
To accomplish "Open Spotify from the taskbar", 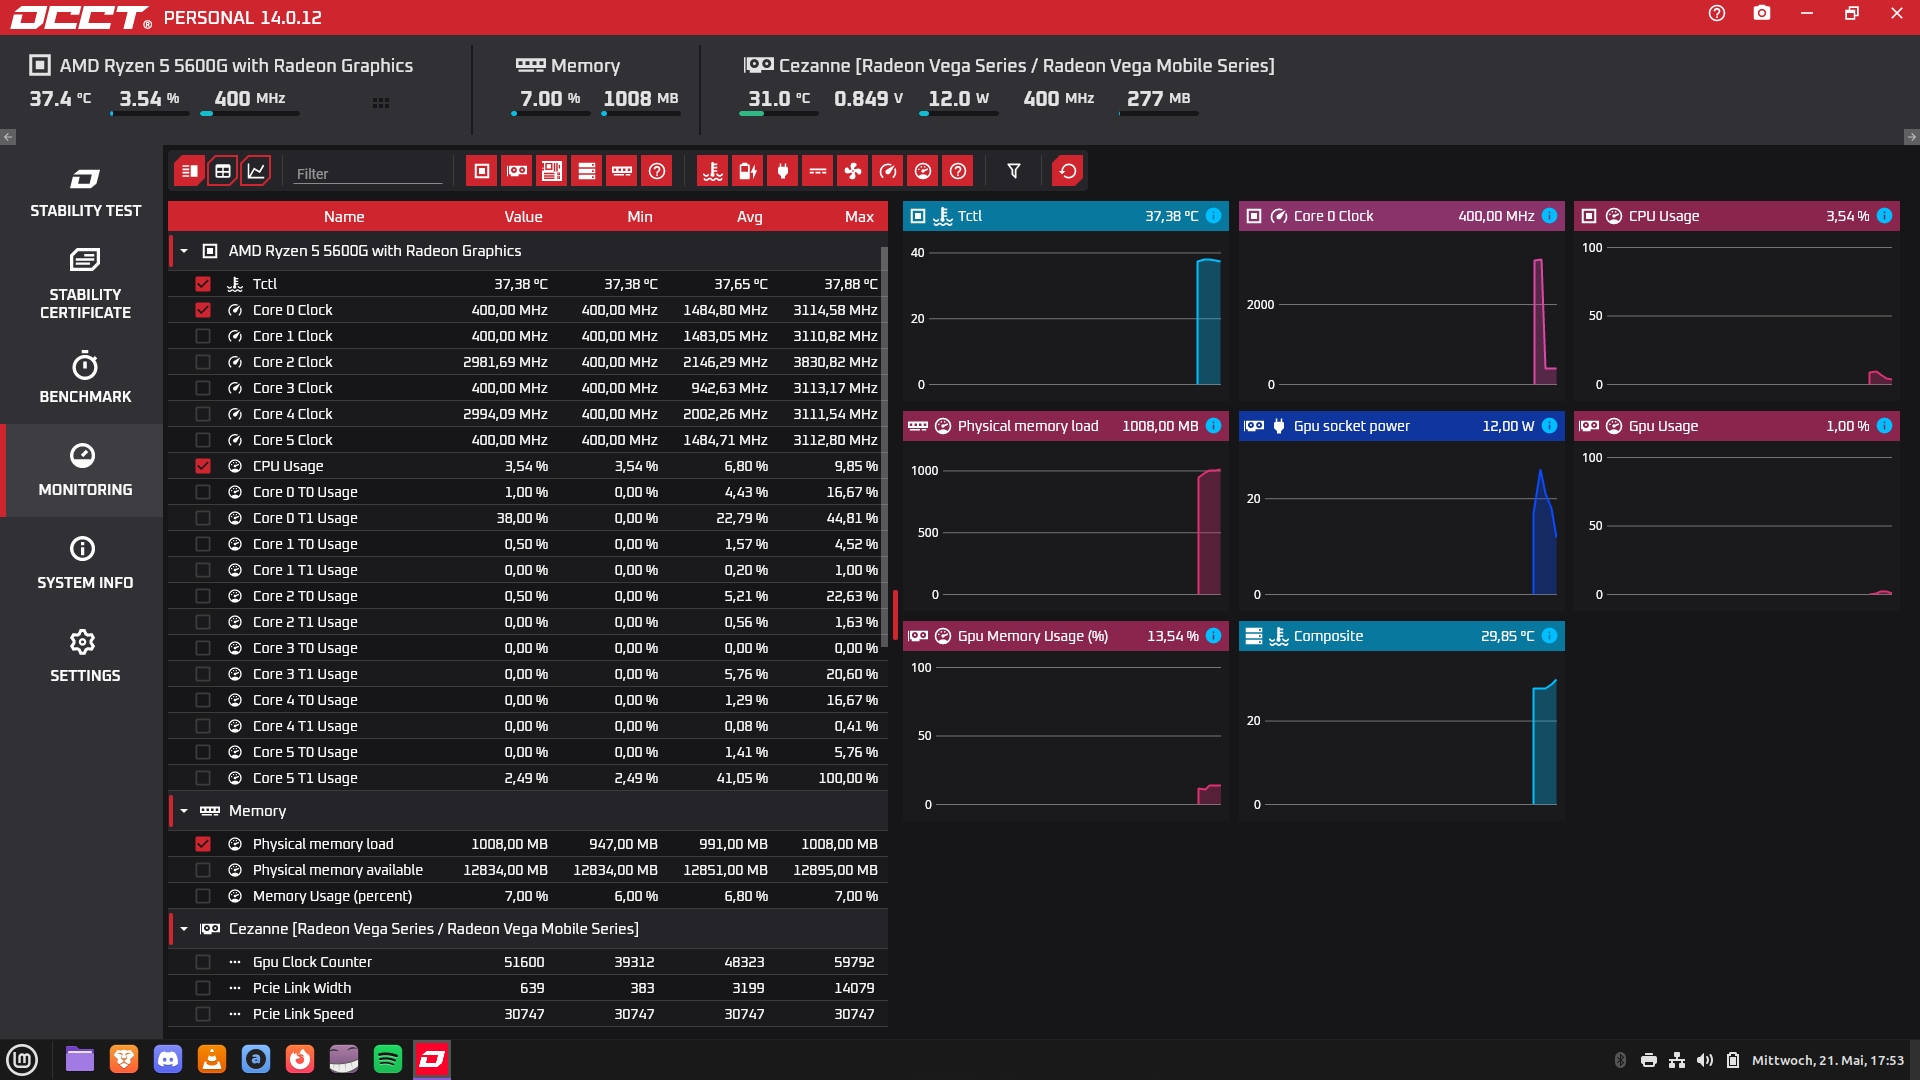I will pos(387,1059).
